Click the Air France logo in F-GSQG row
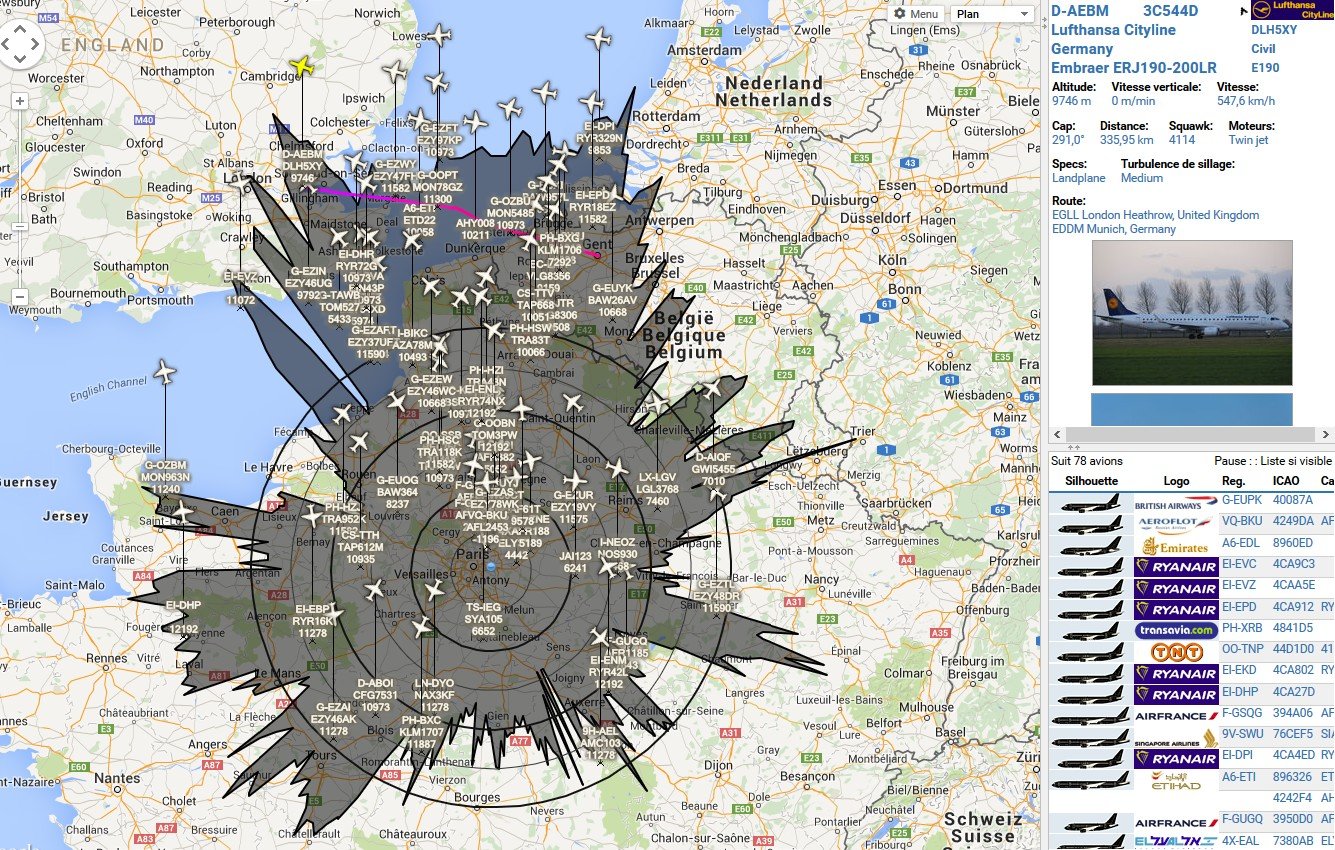Viewport: 1335px width, 850px height. (1176, 716)
